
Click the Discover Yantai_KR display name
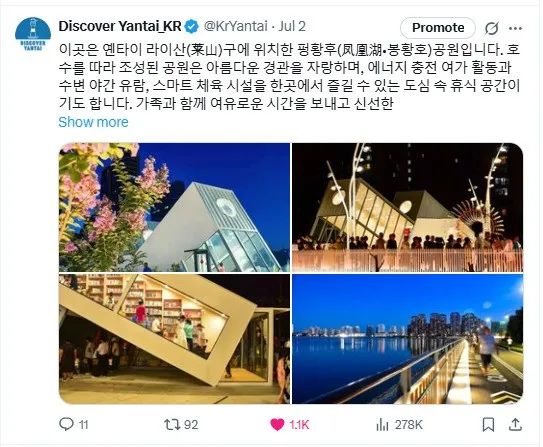coord(120,26)
